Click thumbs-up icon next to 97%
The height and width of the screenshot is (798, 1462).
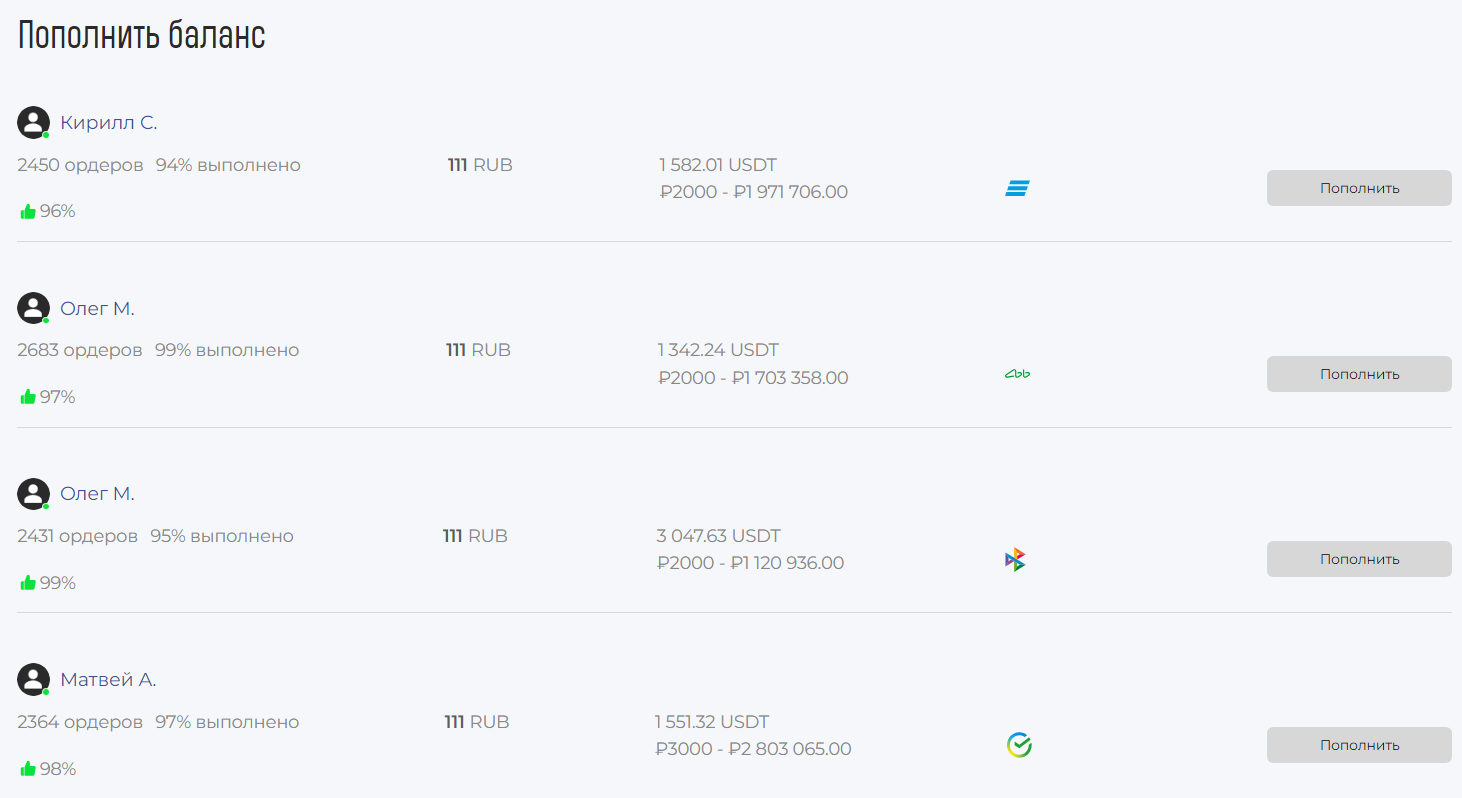click(x=28, y=397)
